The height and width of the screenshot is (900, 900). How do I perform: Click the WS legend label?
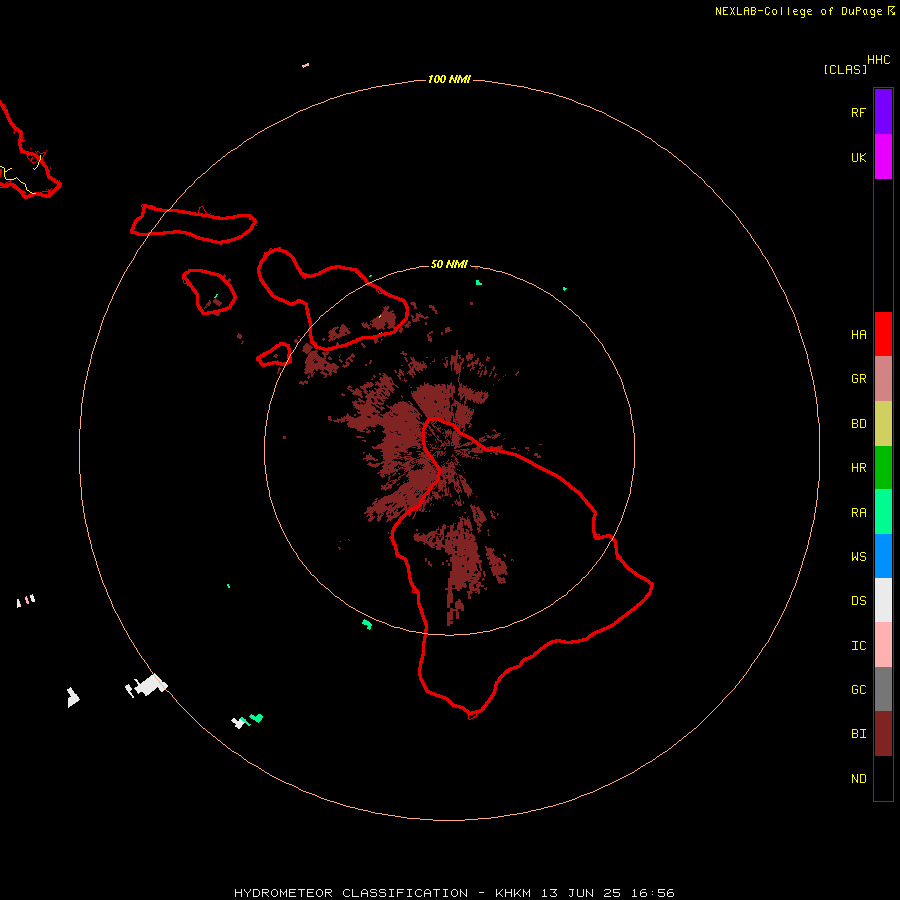point(858,556)
